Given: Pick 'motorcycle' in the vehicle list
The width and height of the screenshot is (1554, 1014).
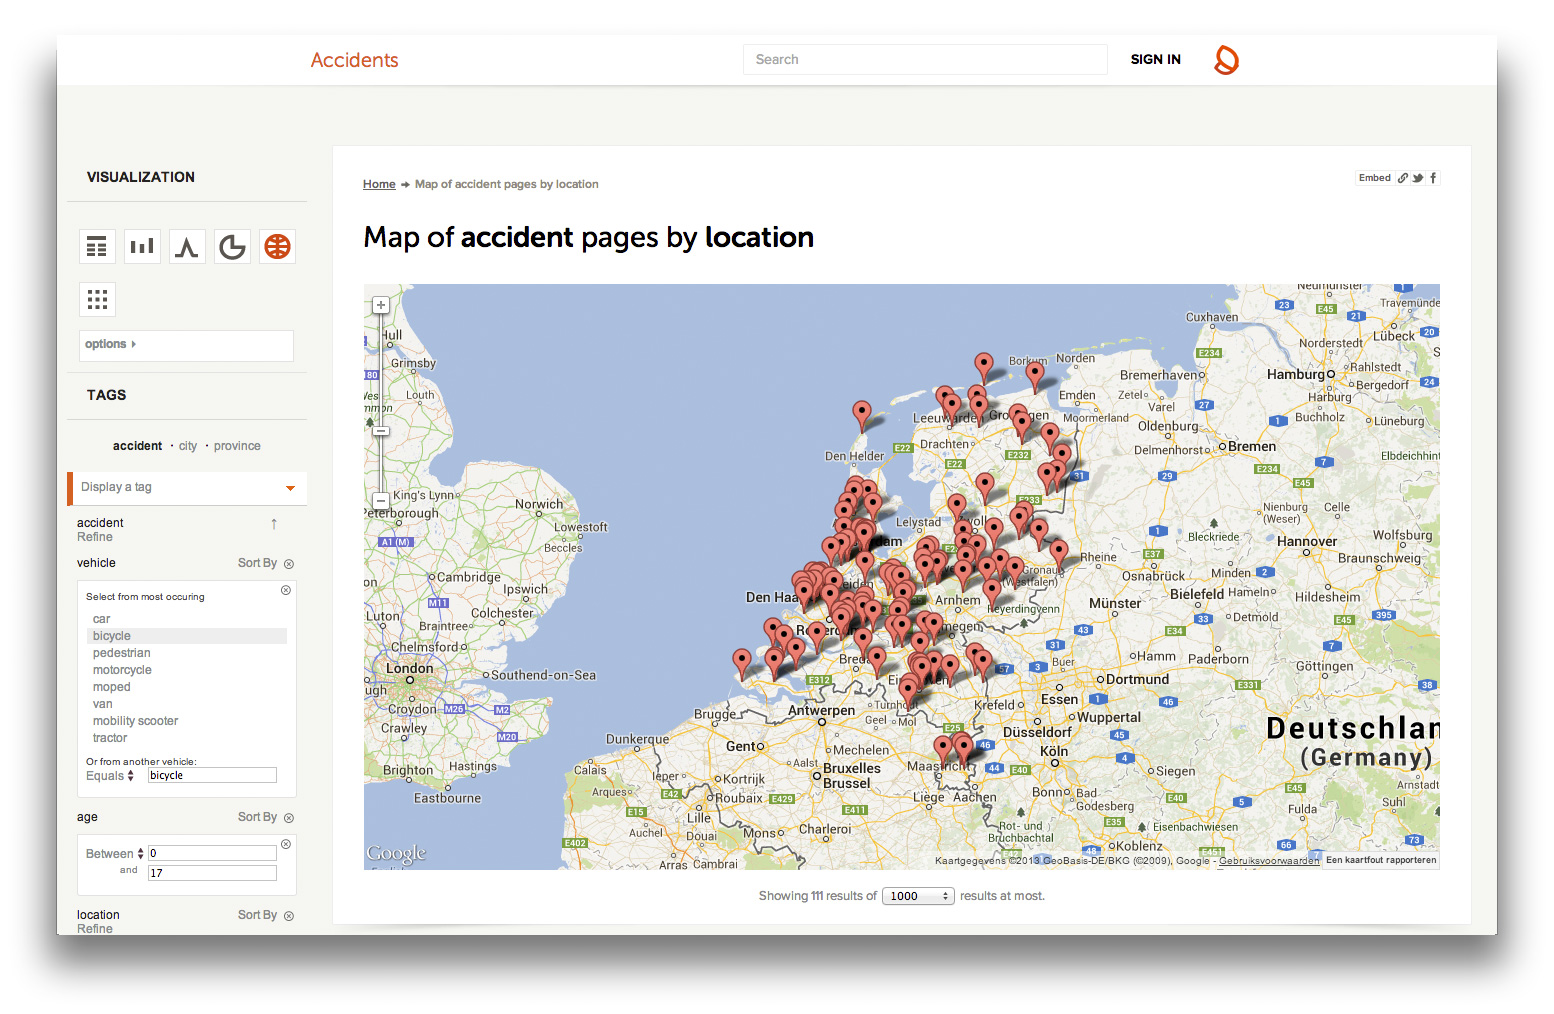Looking at the screenshot, I should click(x=122, y=670).
